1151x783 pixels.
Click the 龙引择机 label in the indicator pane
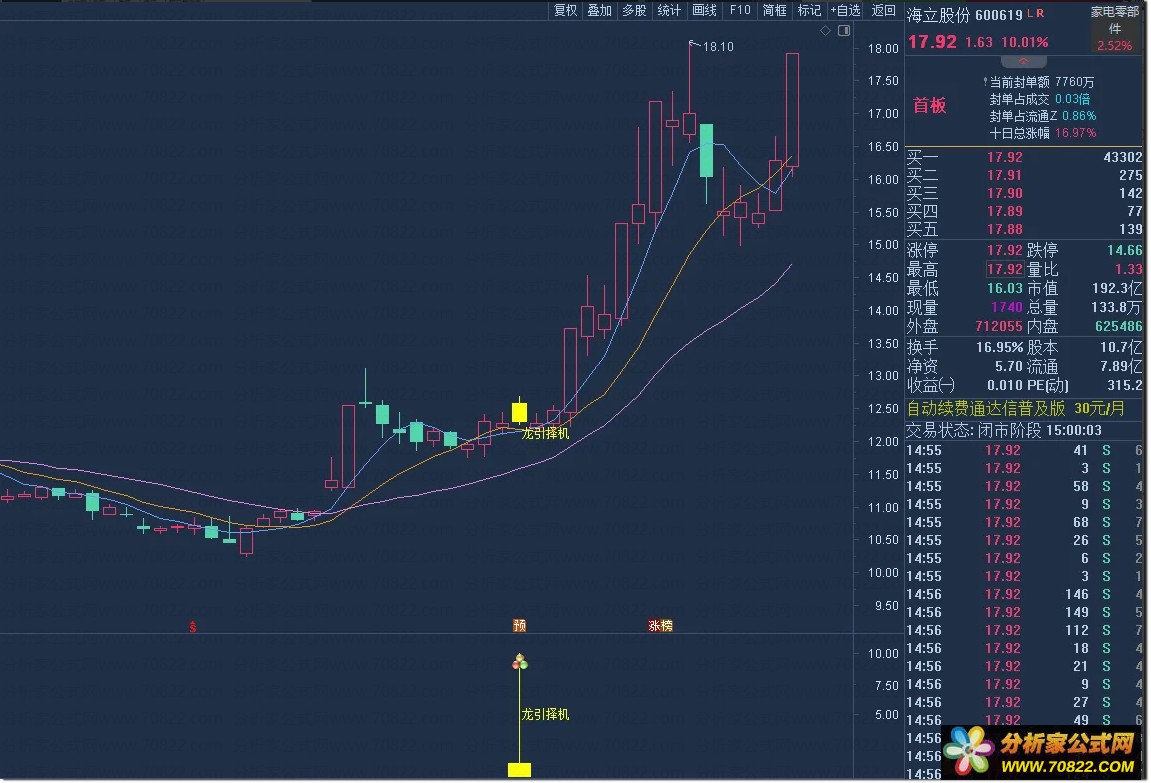click(545, 714)
